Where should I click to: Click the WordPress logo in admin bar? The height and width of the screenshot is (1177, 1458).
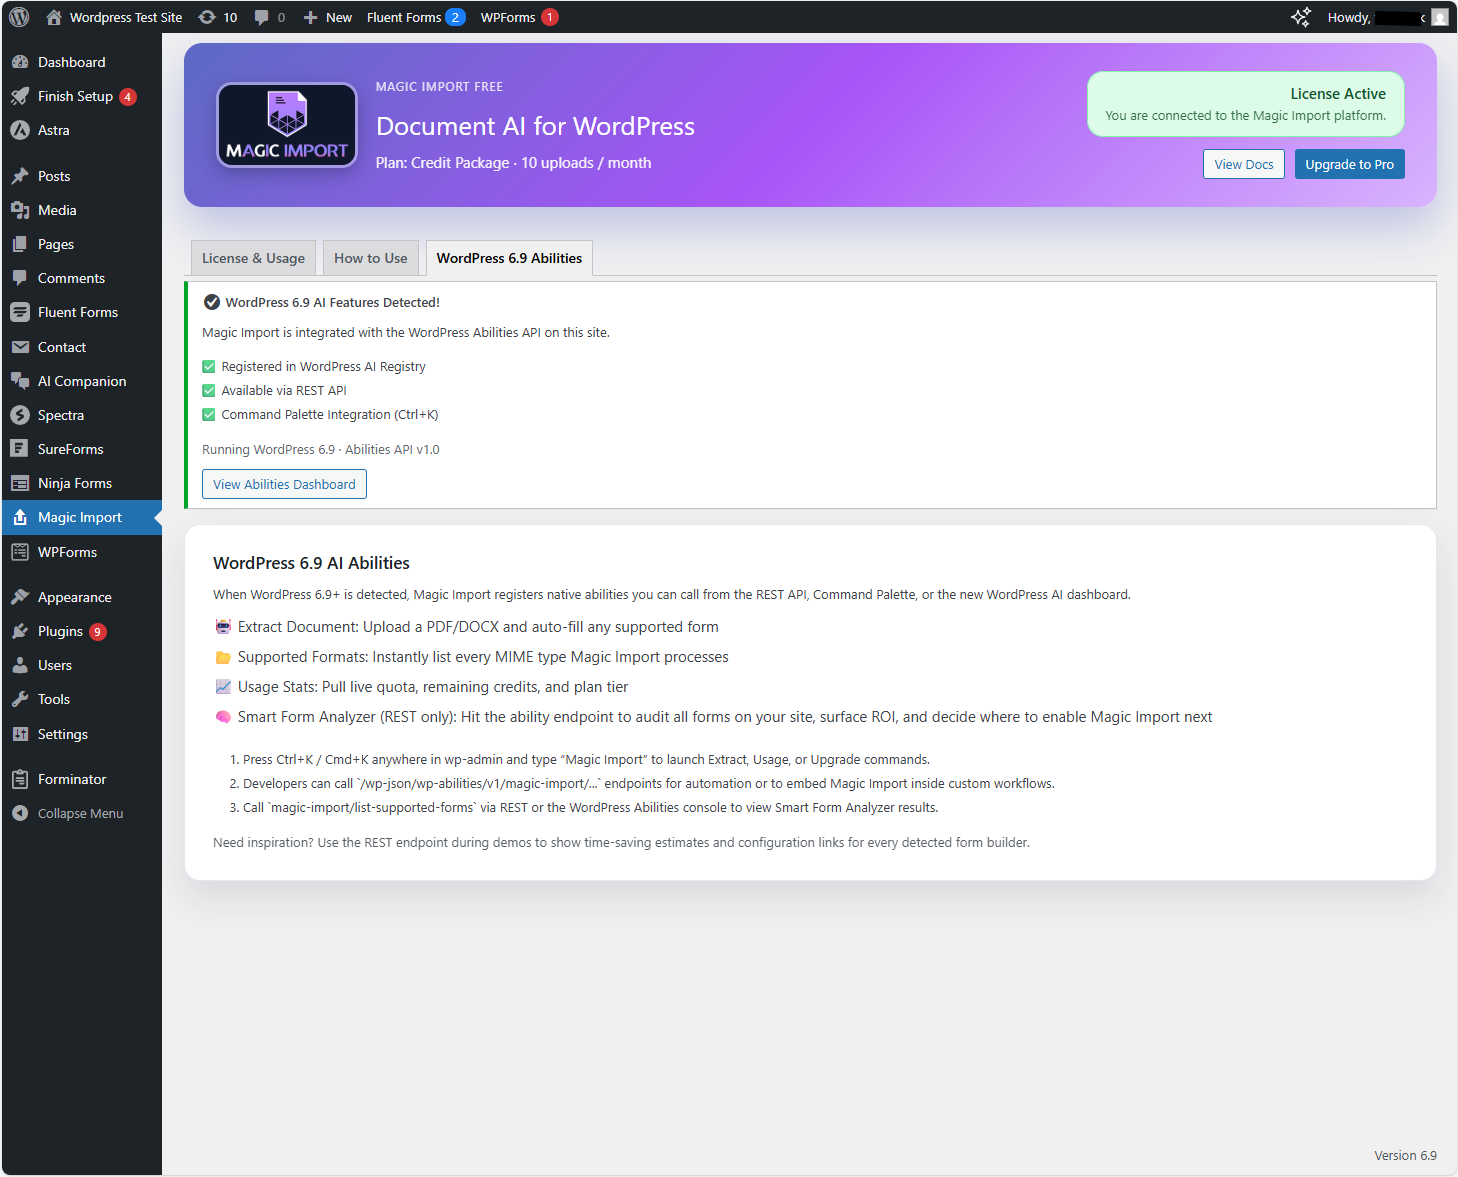(19, 17)
